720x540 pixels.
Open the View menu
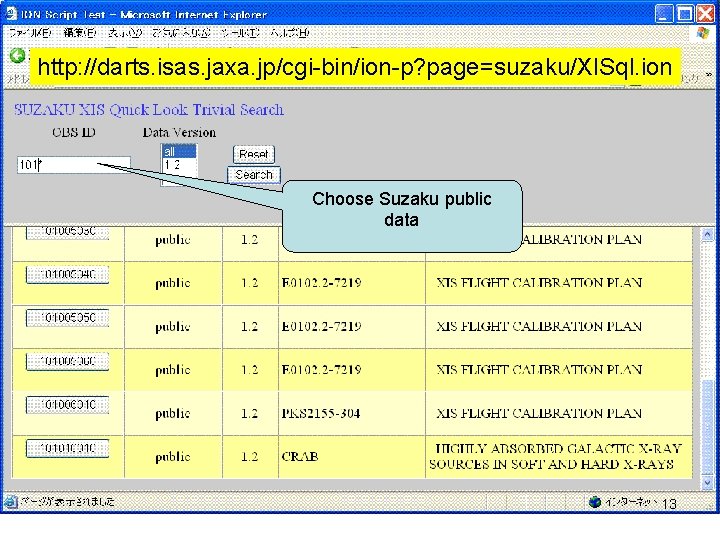pos(125,33)
